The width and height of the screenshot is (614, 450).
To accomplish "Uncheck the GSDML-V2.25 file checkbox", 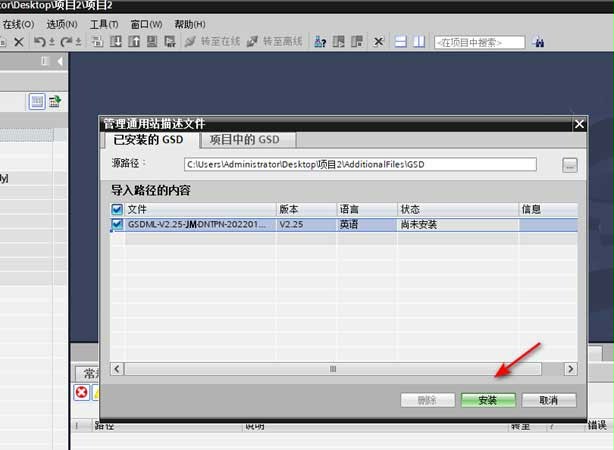I will pyautogui.click(x=117, y=225).
